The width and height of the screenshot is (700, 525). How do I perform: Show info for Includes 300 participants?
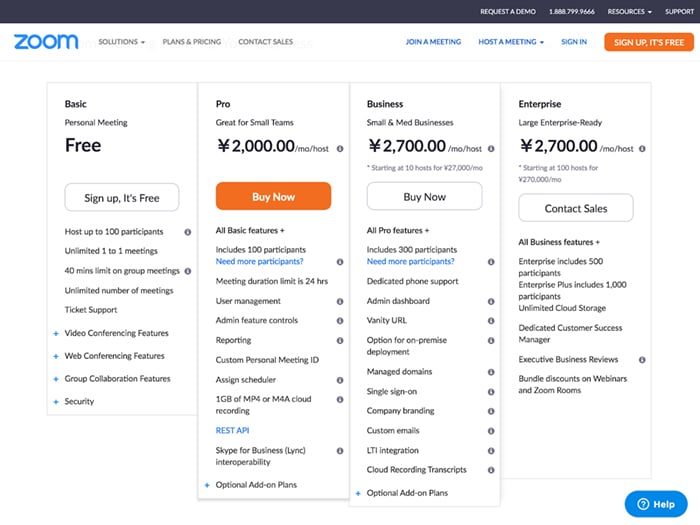point(491,262)
